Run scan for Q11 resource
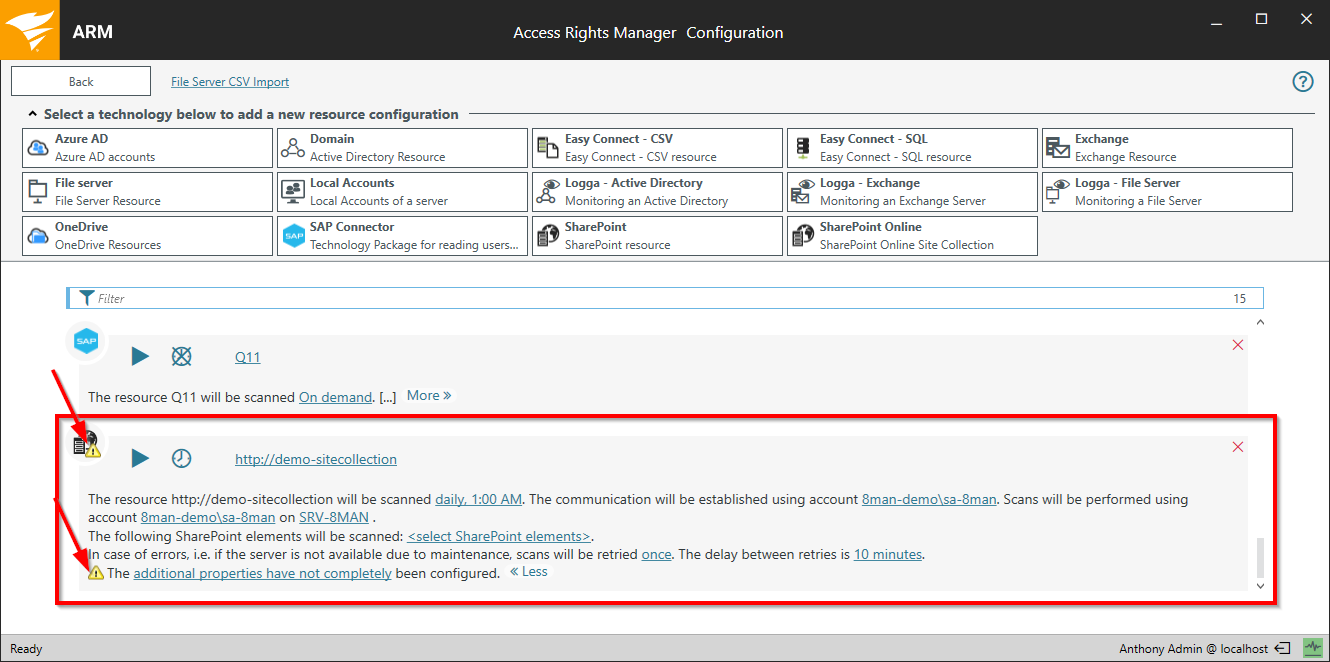Image resolution: width=1330 pixels, height=662 pixels. (140, 356)
